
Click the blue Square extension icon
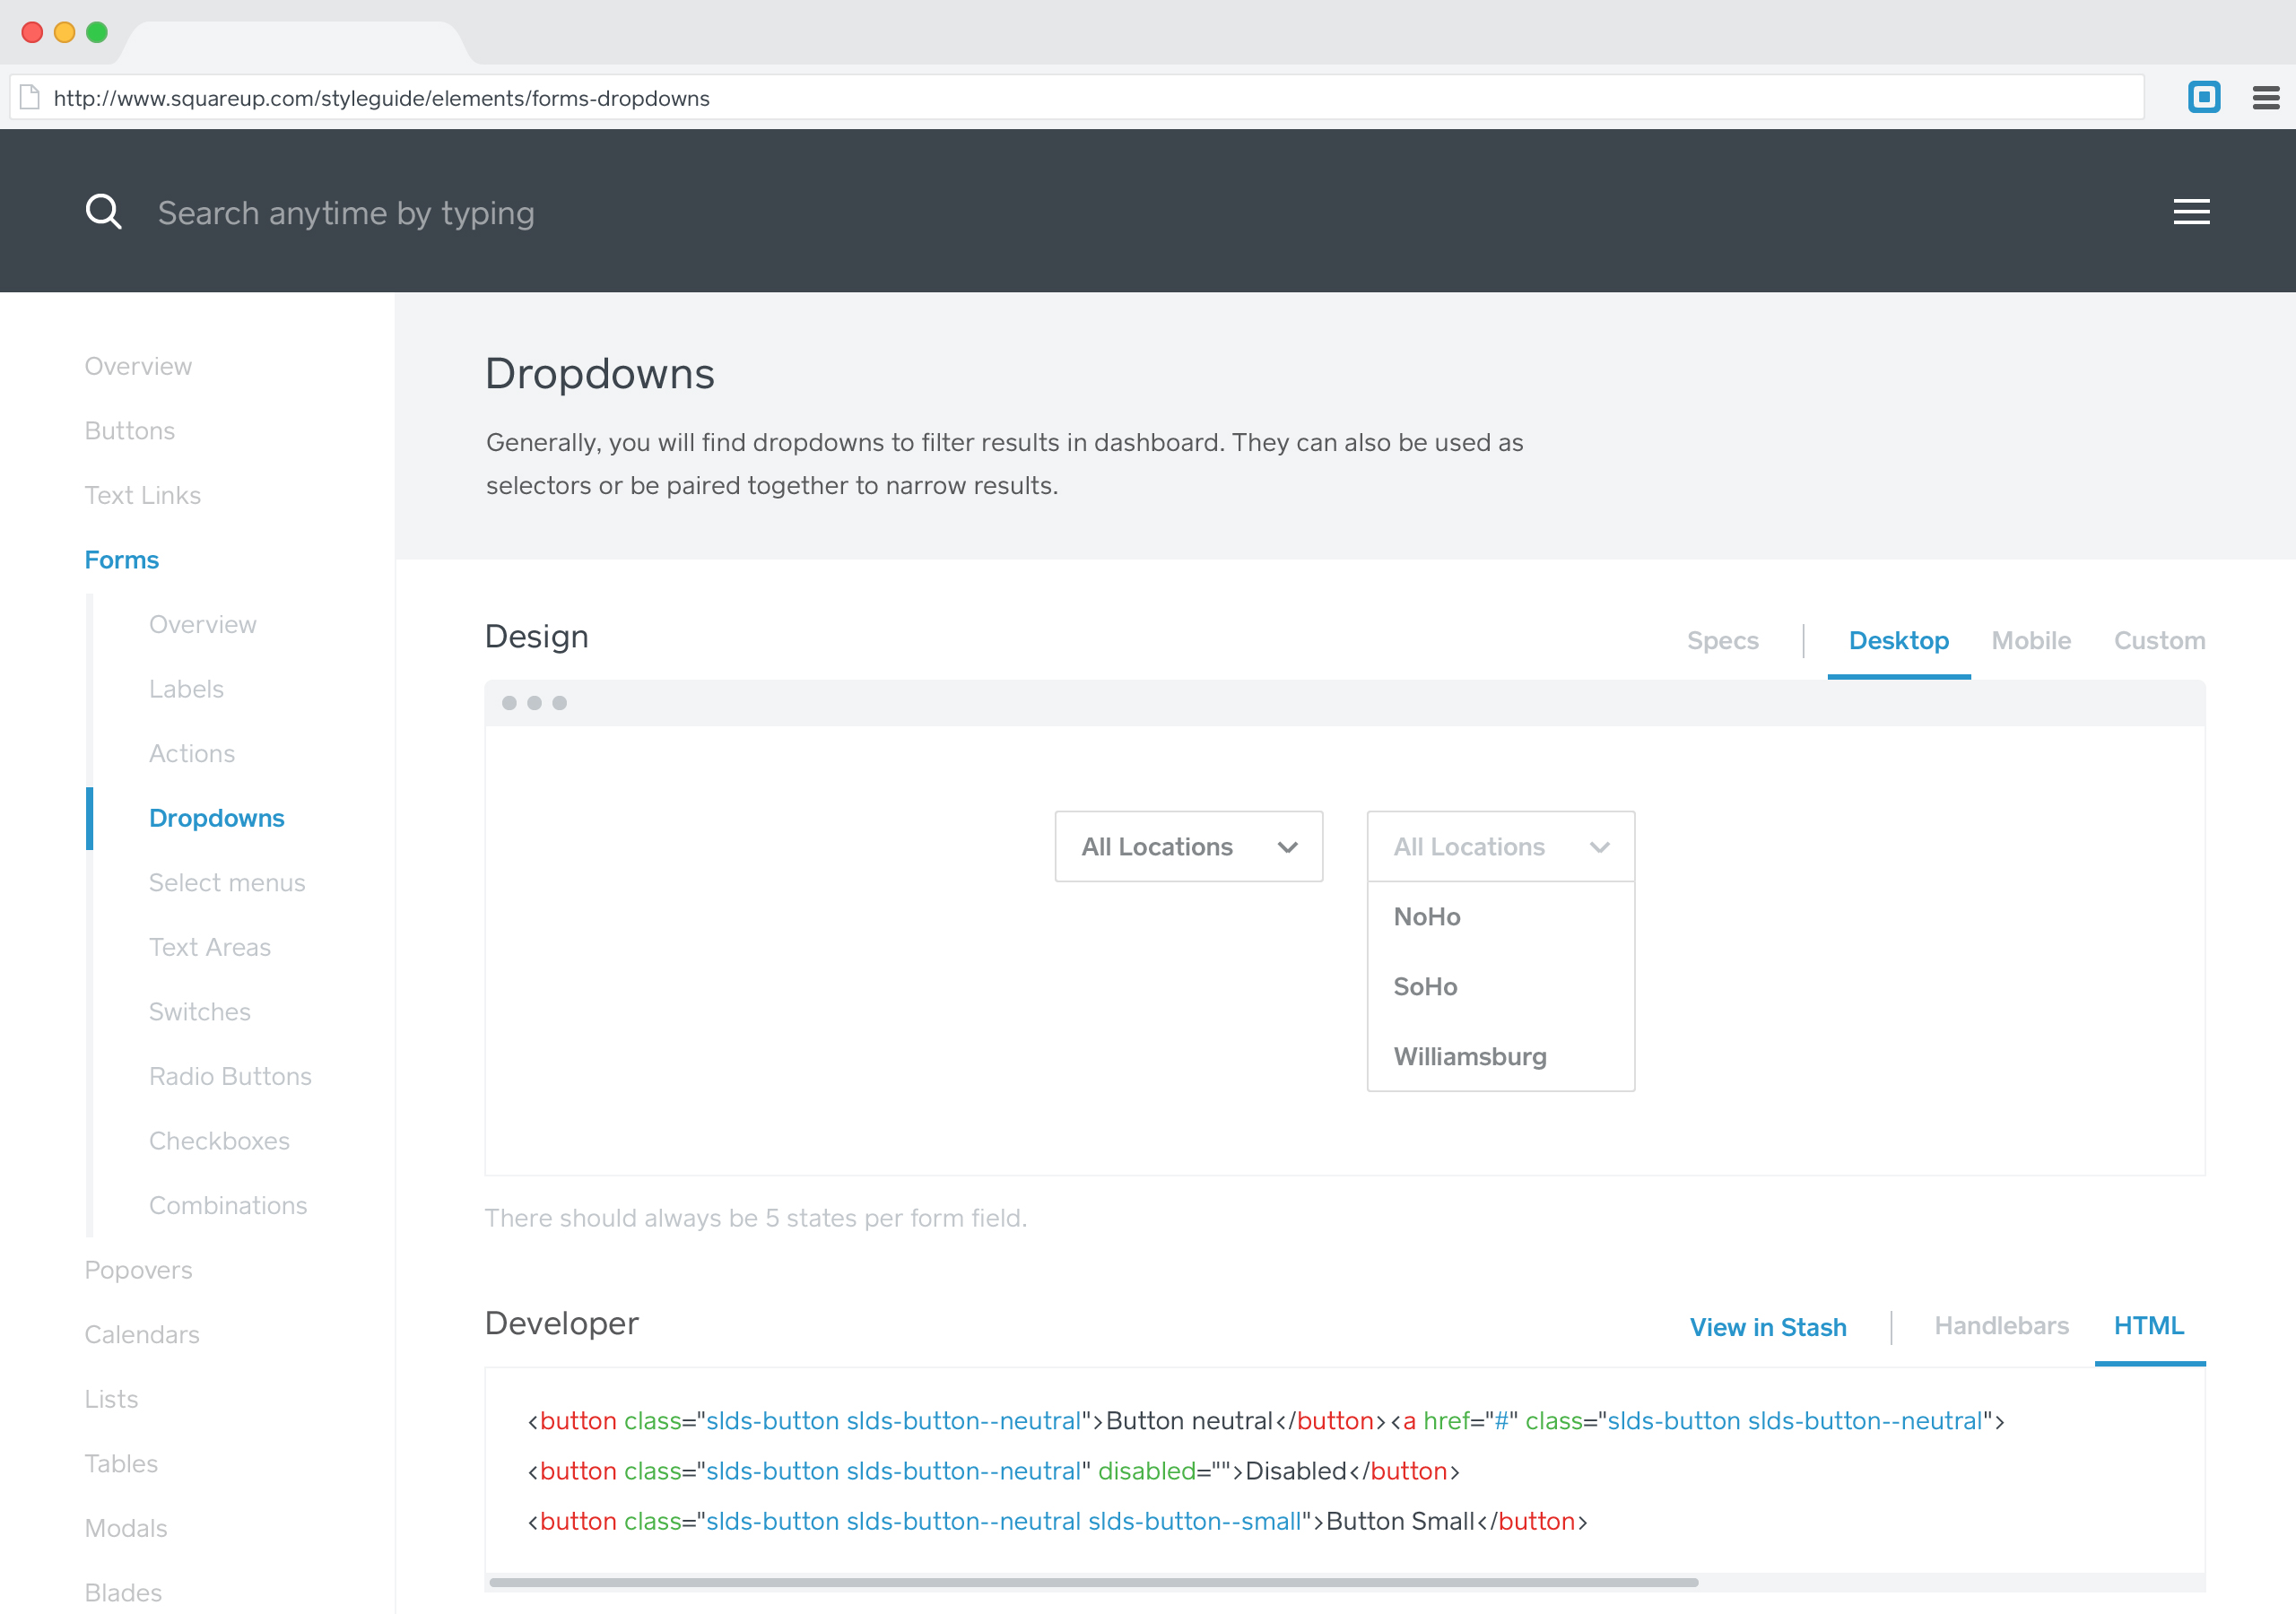[x=2204, y=97]
